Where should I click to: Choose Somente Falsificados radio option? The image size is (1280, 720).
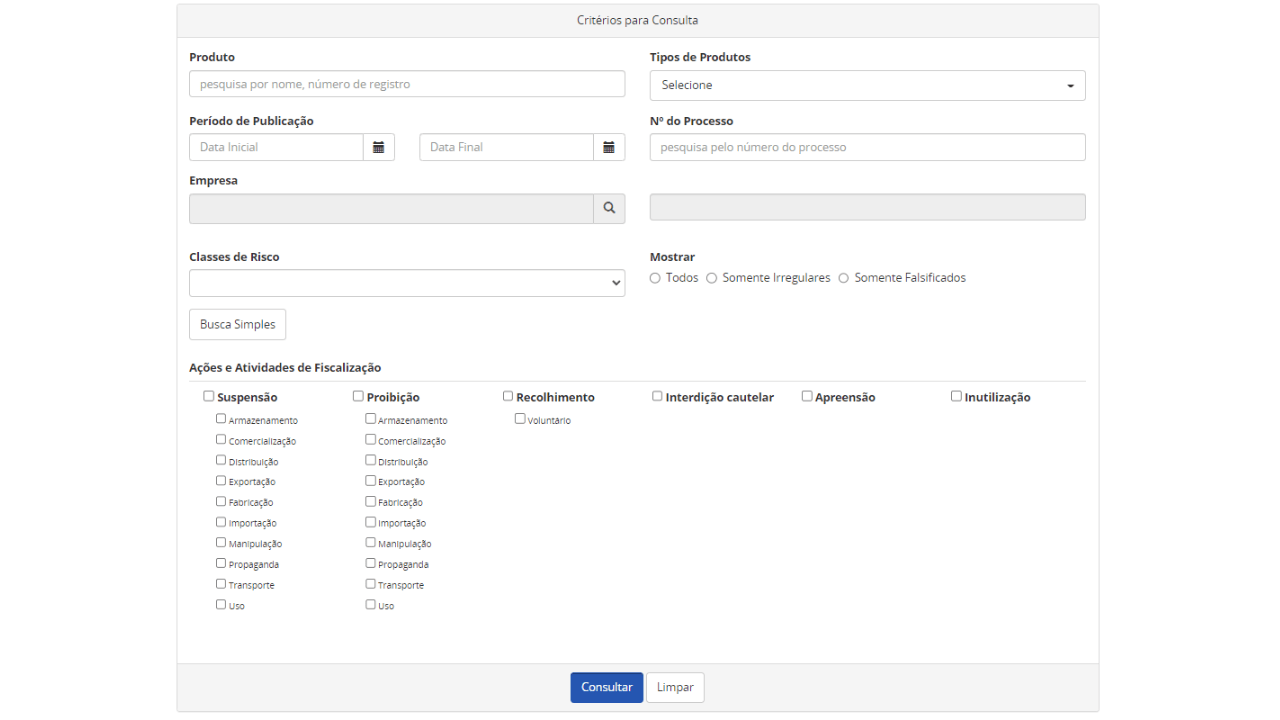pos(844,278)
